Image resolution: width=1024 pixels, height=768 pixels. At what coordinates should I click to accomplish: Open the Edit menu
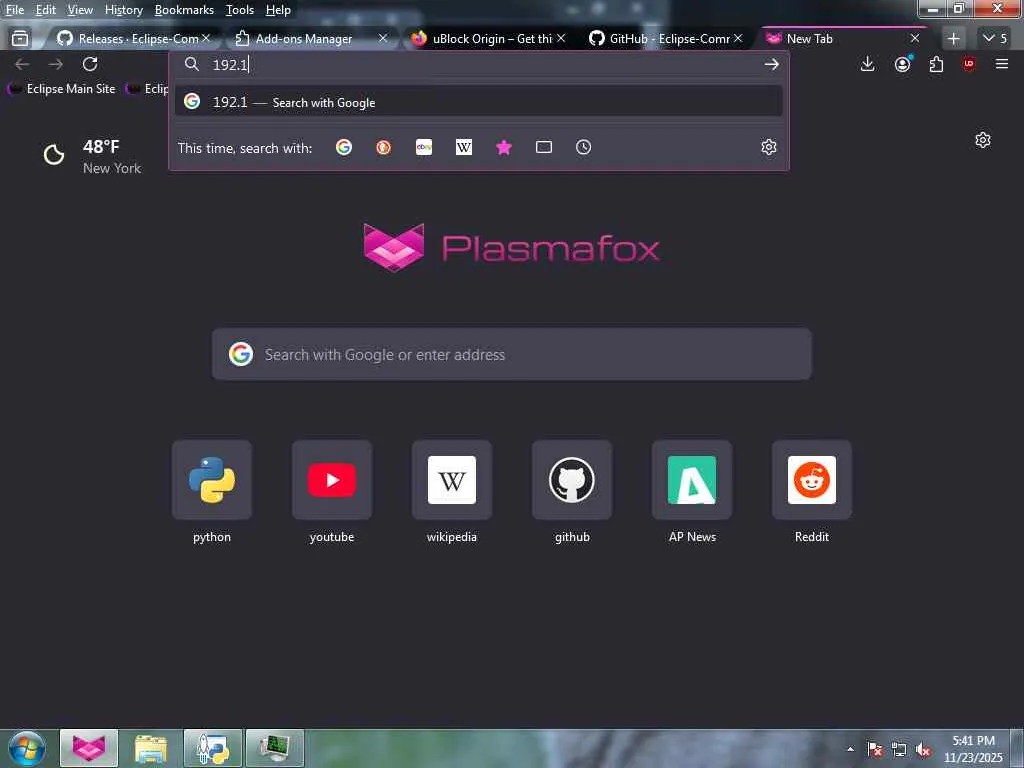(45, 10)
